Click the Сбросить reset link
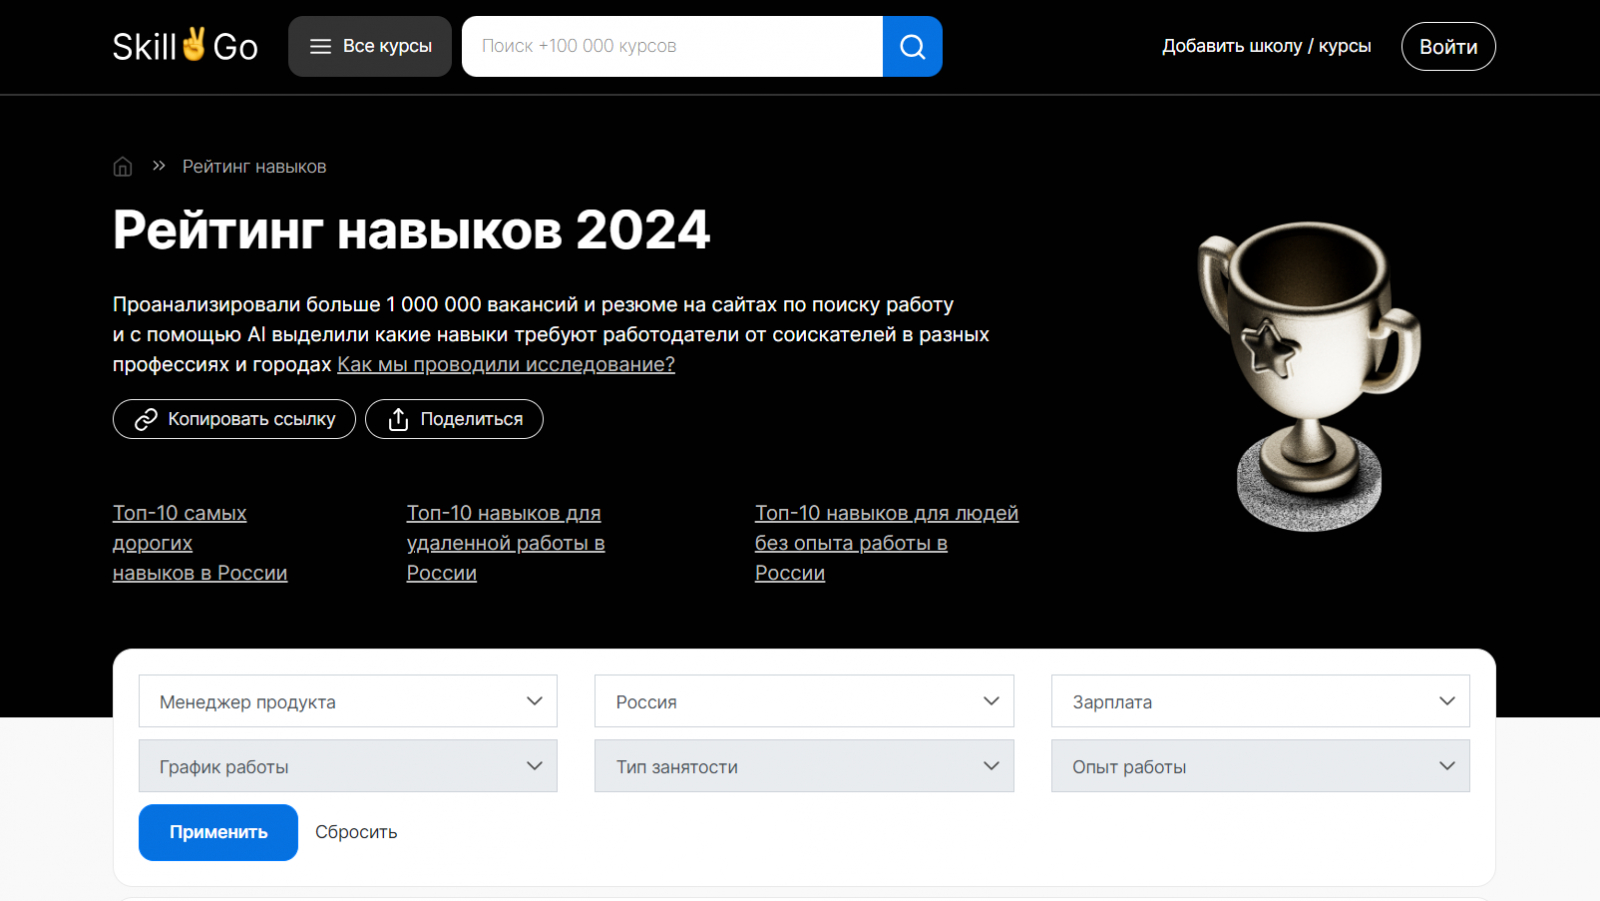 tap(356, 832)
